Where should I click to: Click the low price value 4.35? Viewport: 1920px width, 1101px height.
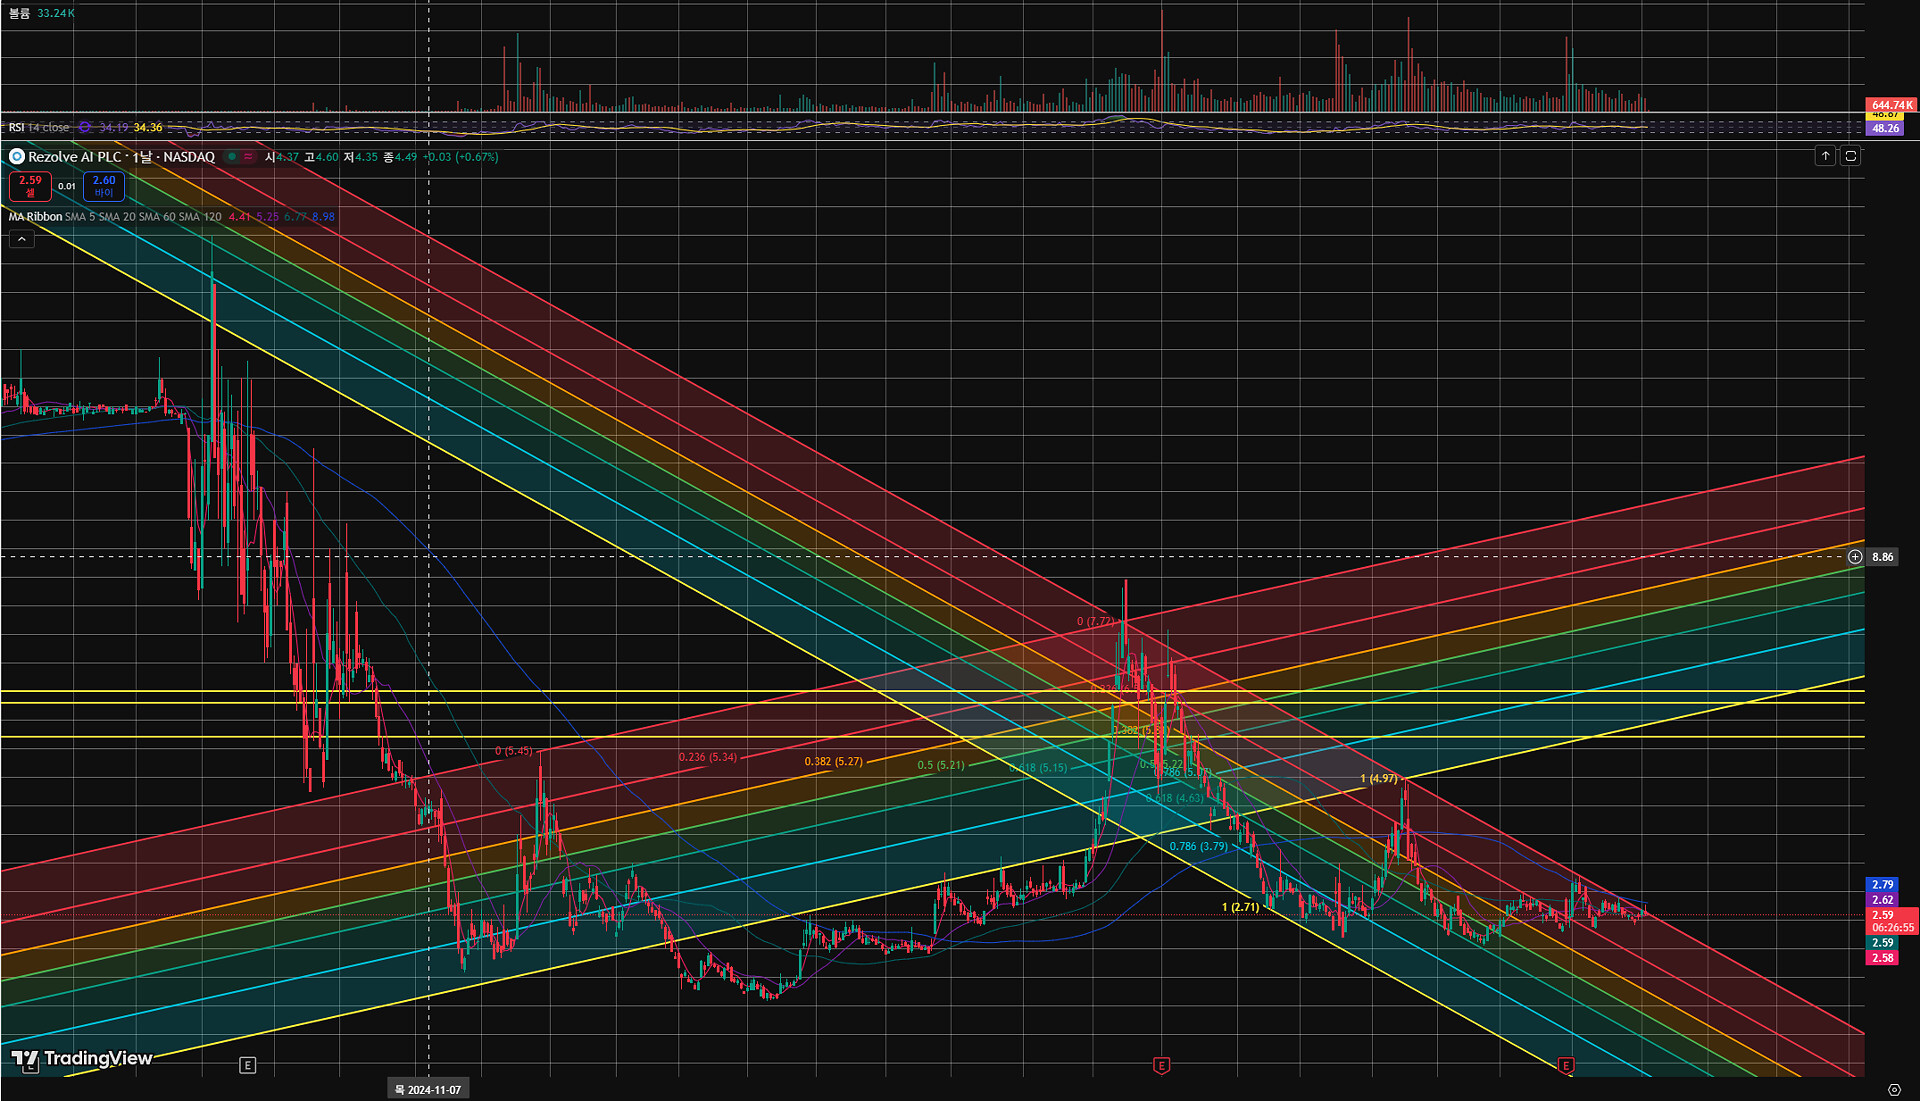click(366, 157)
